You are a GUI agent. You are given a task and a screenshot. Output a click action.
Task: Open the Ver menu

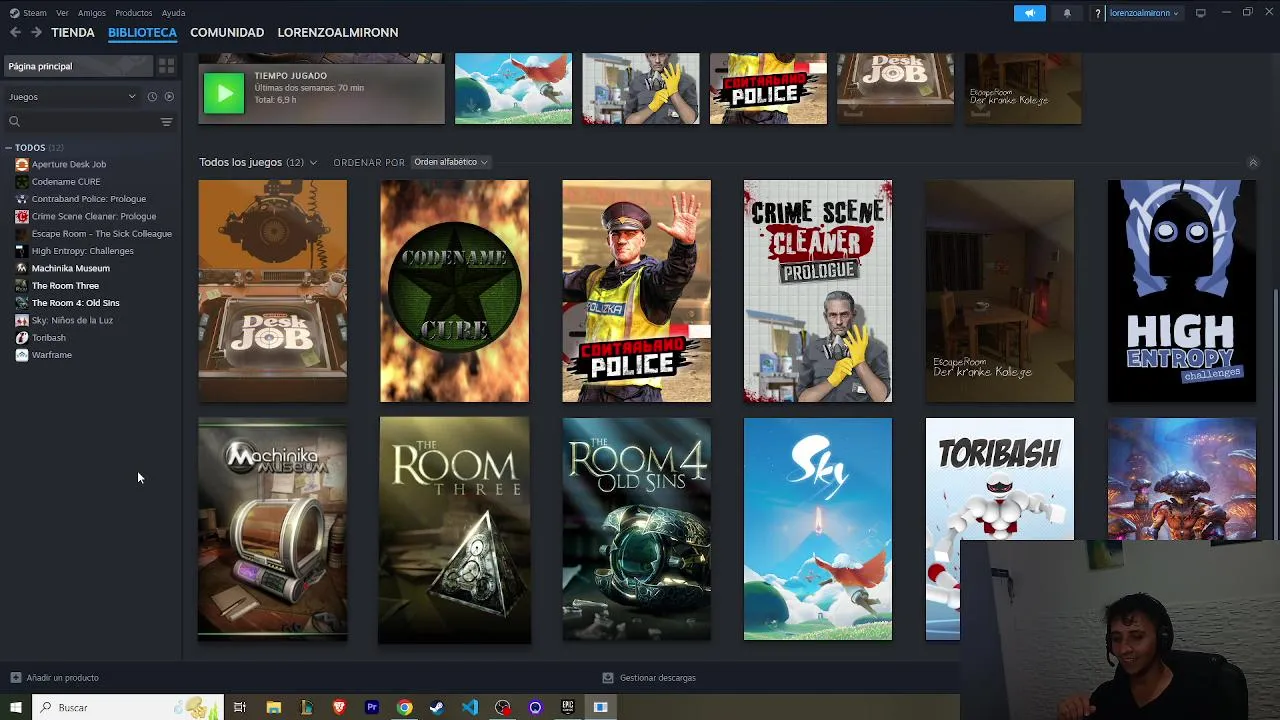(62, 13)
